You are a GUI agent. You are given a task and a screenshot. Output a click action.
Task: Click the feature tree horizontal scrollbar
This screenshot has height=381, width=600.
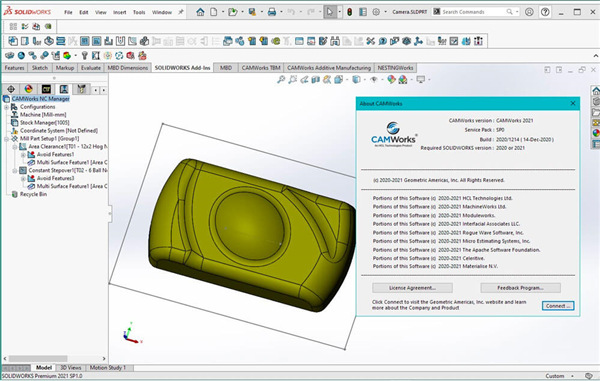point(54,359)
